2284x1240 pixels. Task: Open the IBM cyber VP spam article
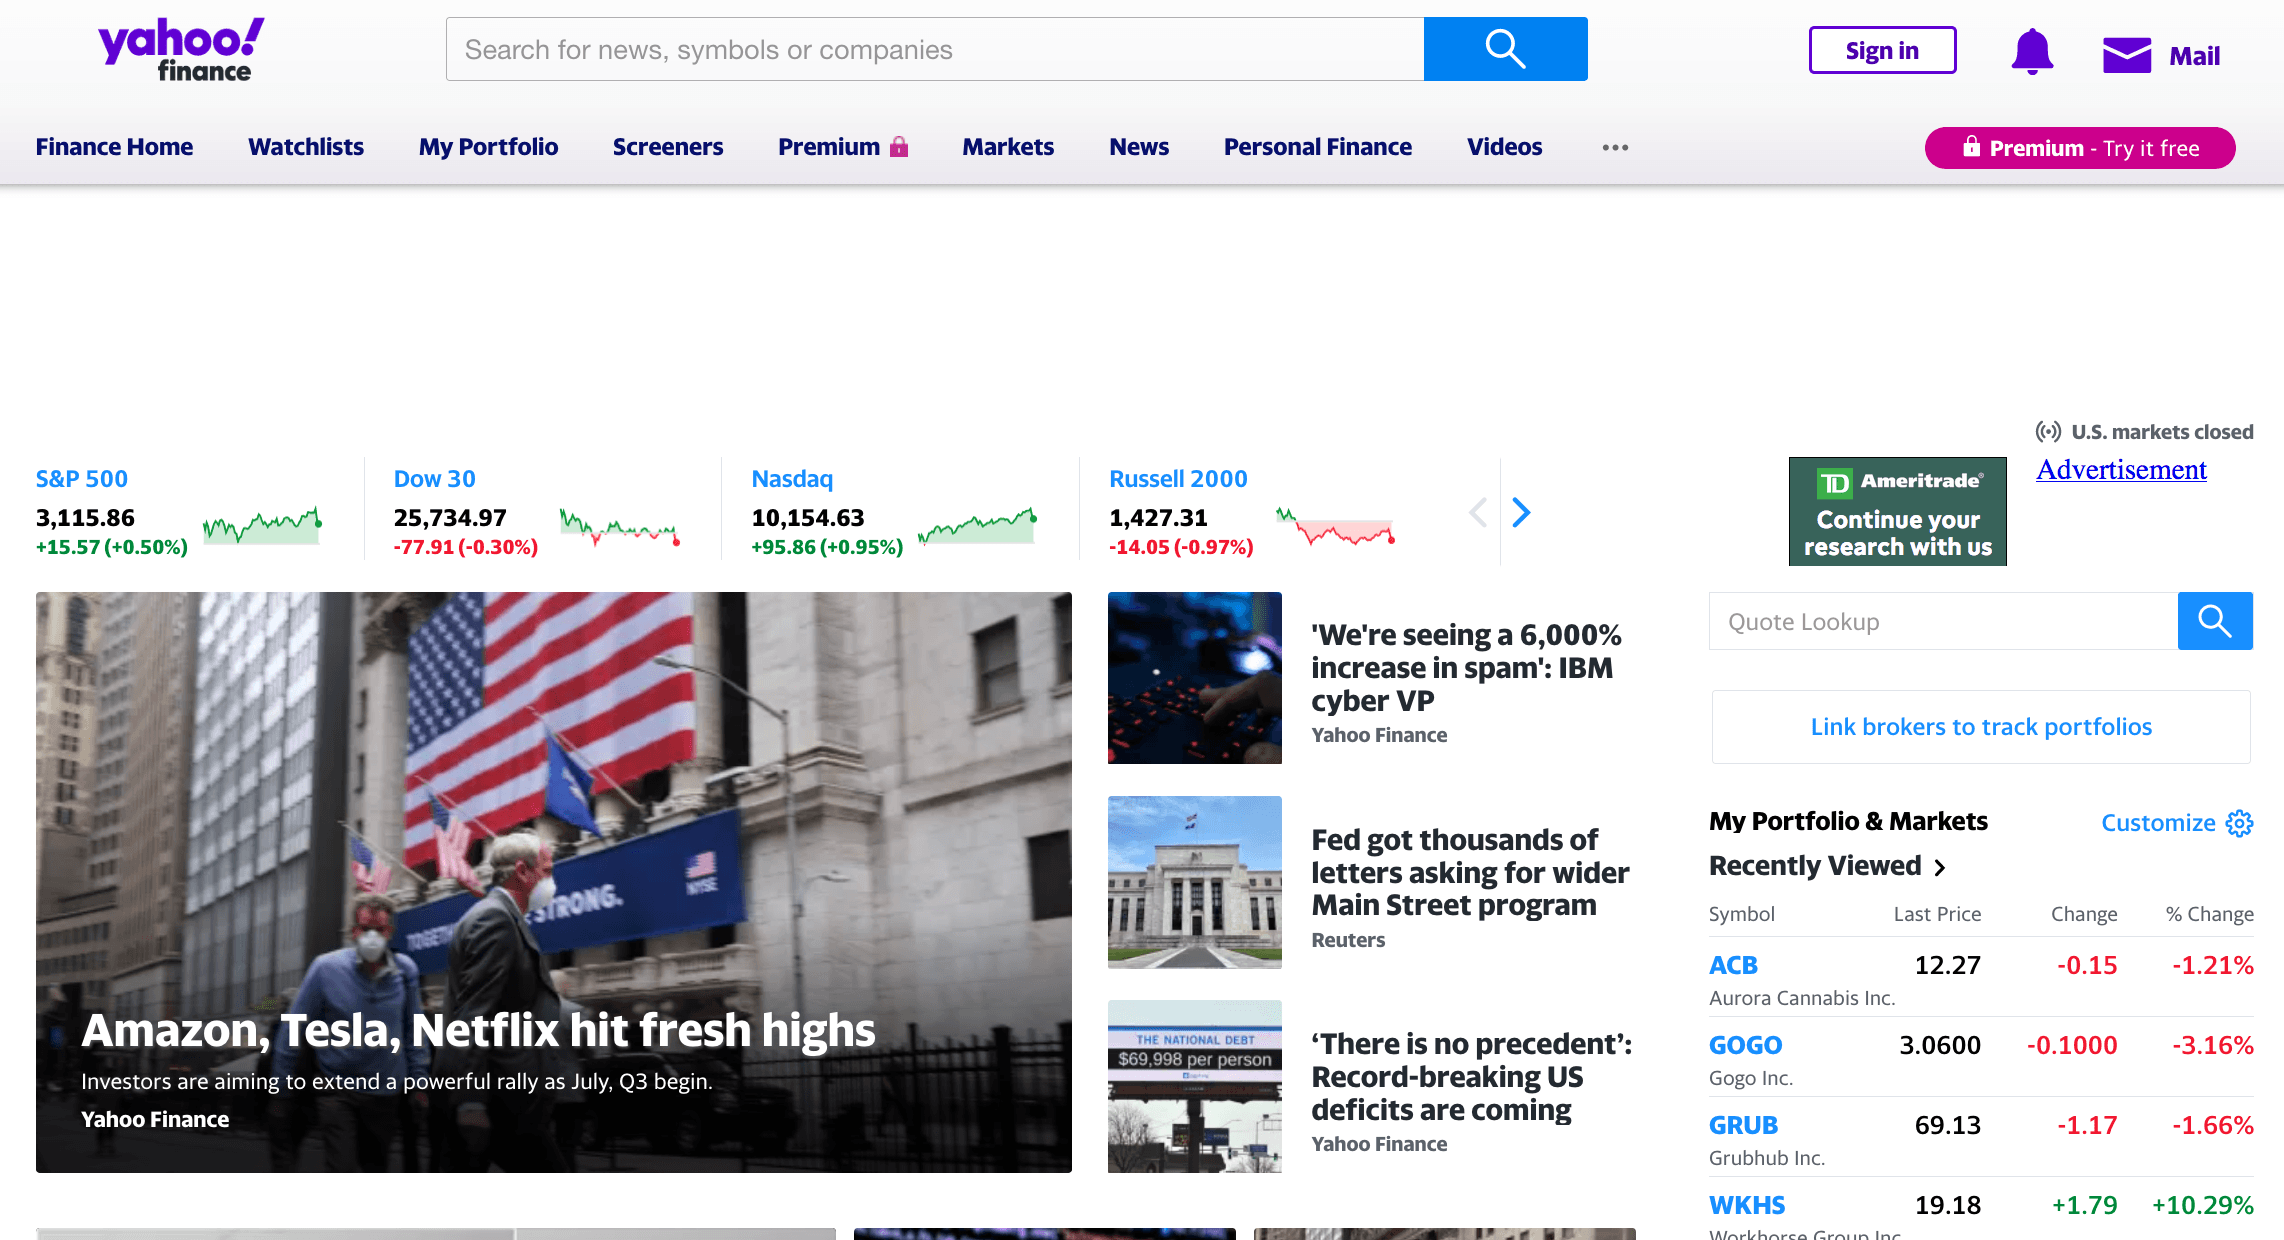click(x=1466, y=668)
